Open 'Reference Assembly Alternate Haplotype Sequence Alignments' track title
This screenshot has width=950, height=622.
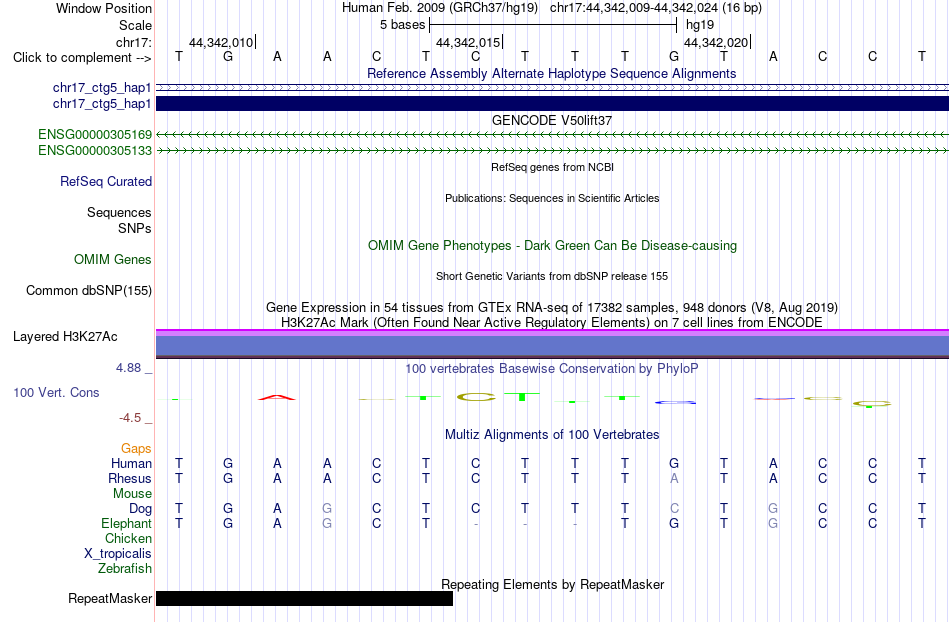[x=551, y=74]
